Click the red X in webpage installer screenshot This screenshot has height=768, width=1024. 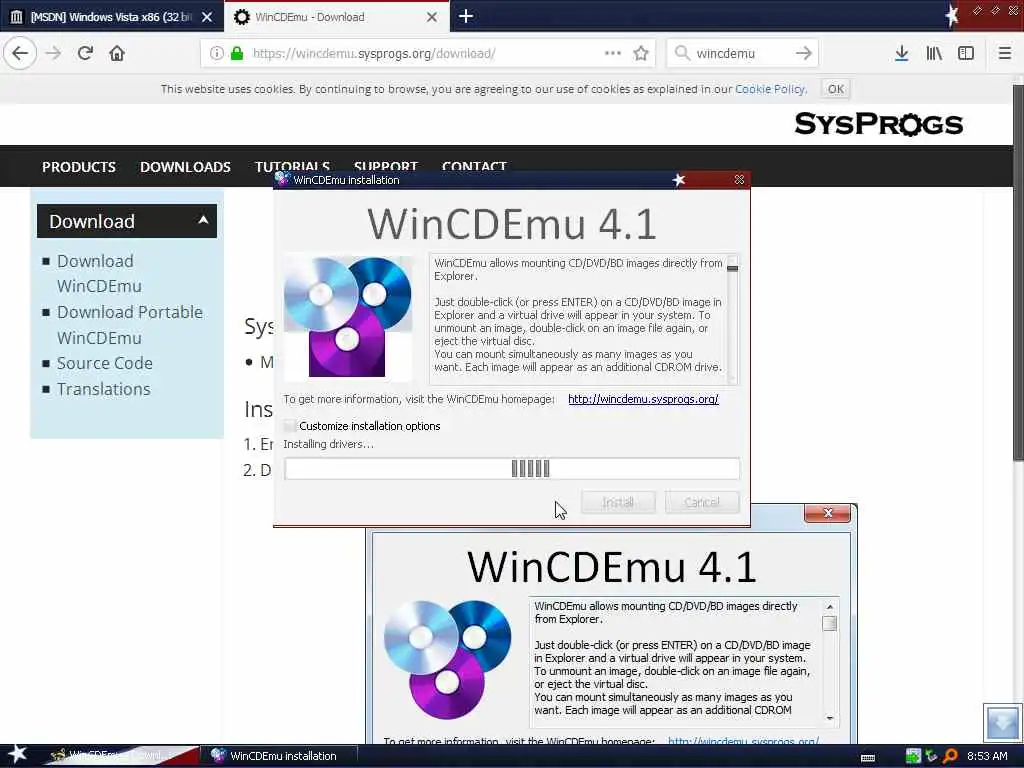tap(827, 513)
